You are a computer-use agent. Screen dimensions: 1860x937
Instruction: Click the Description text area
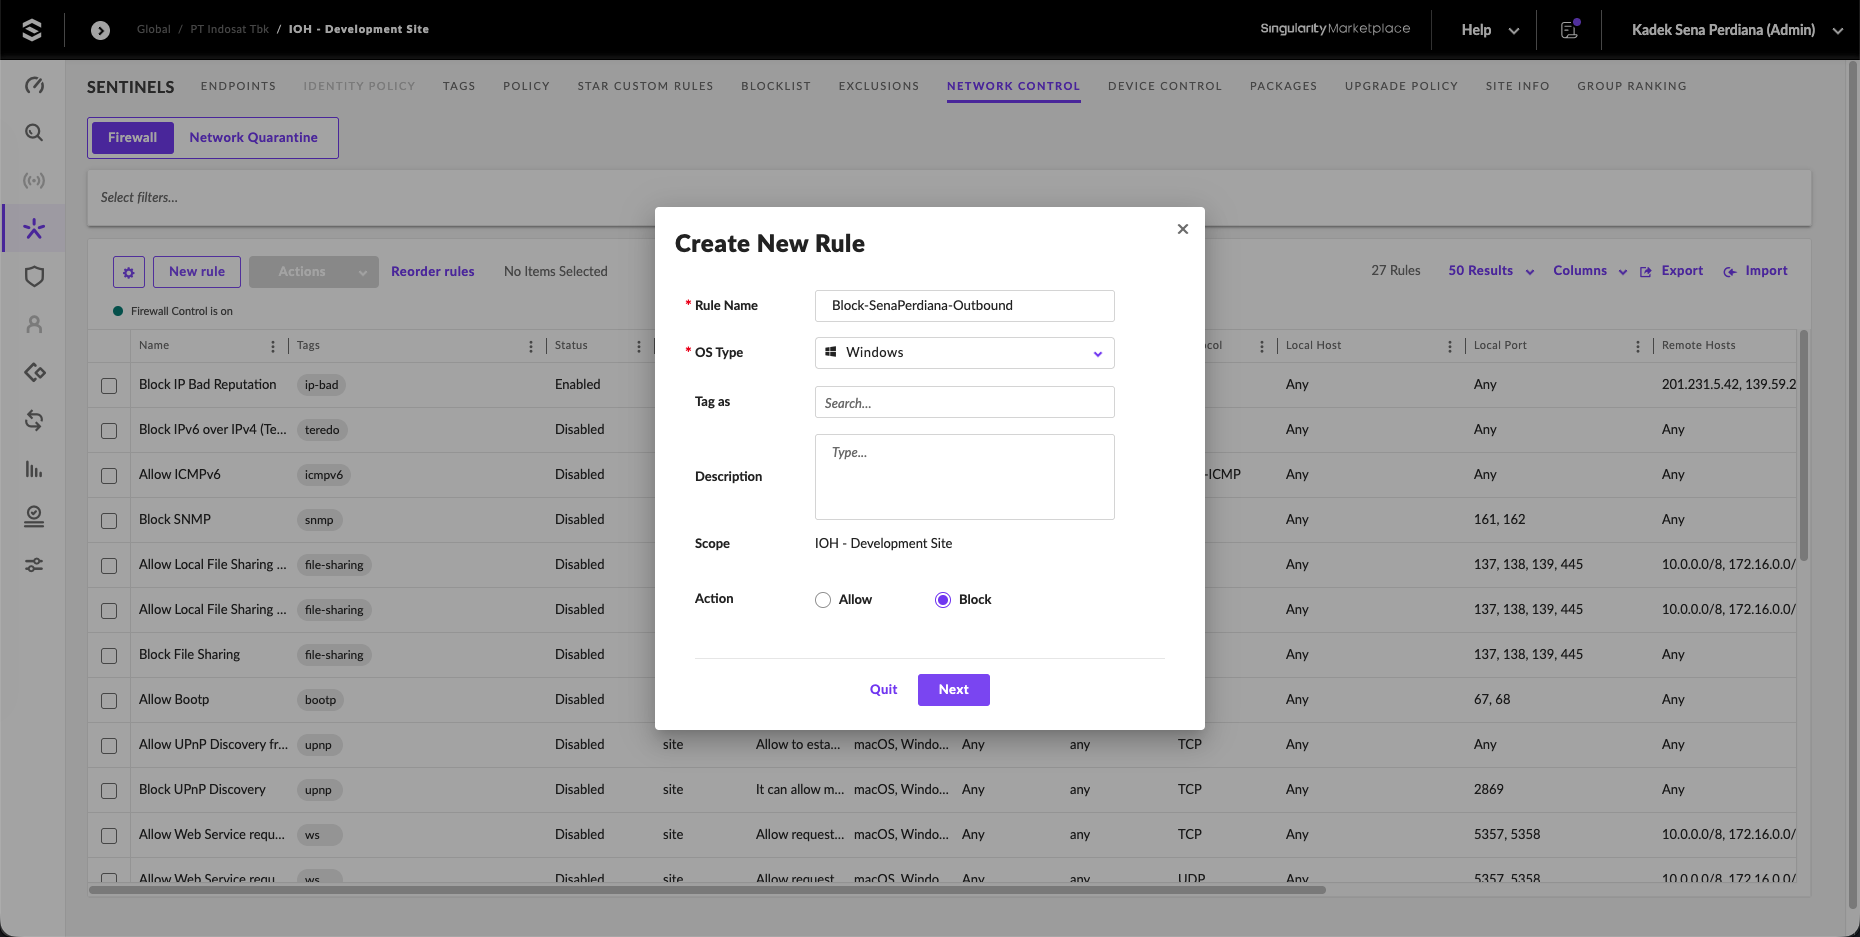coord(965,477)
